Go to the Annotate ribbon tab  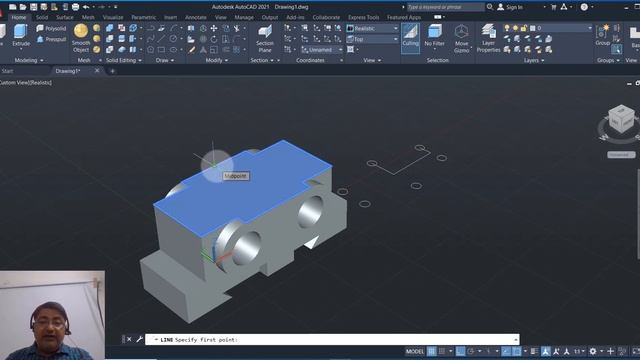pyautogui.click(x=196, y=18)
